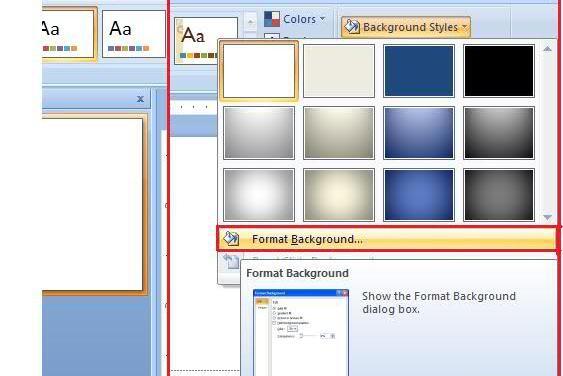Screen dimensions: 563x376
Task: Close the slide pane with X
Action: (x=140, y=99)
